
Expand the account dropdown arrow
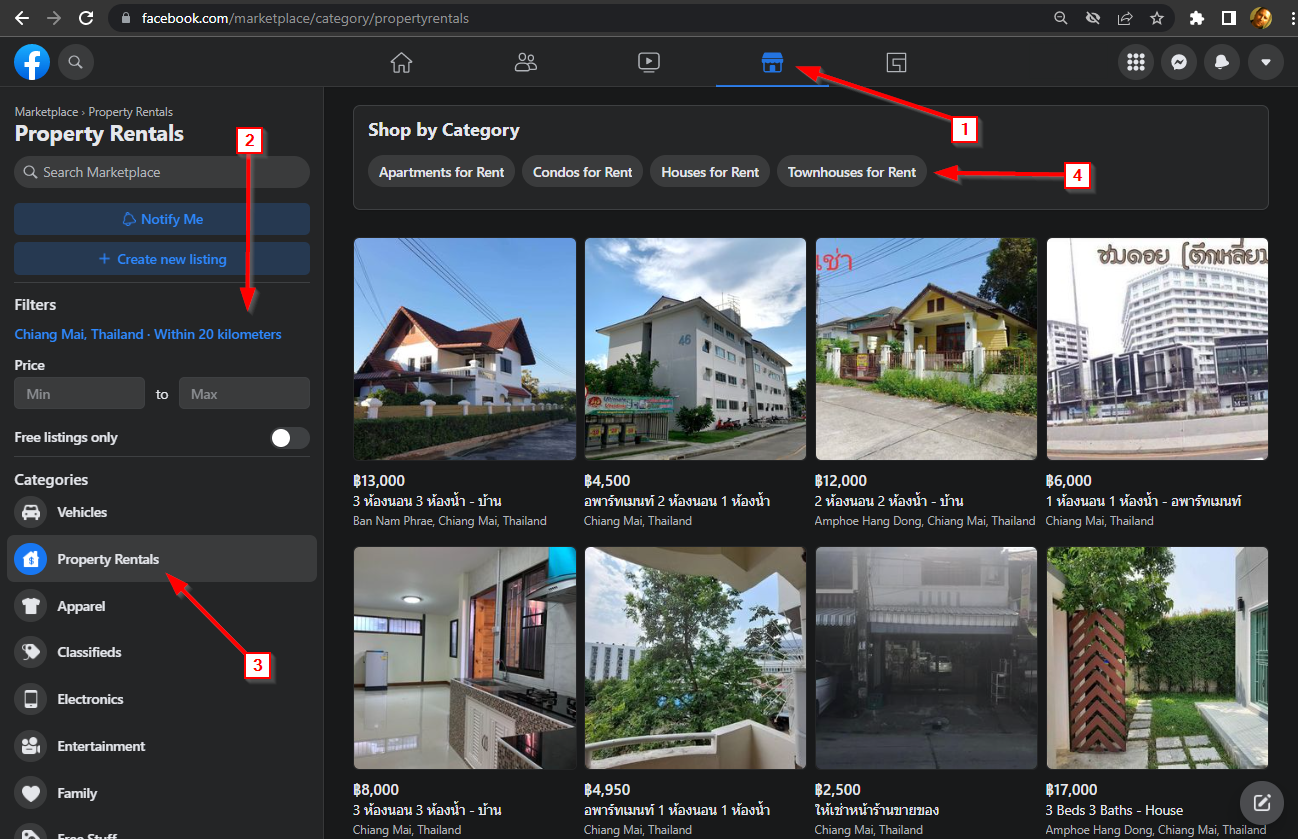tap(1266, 63)
